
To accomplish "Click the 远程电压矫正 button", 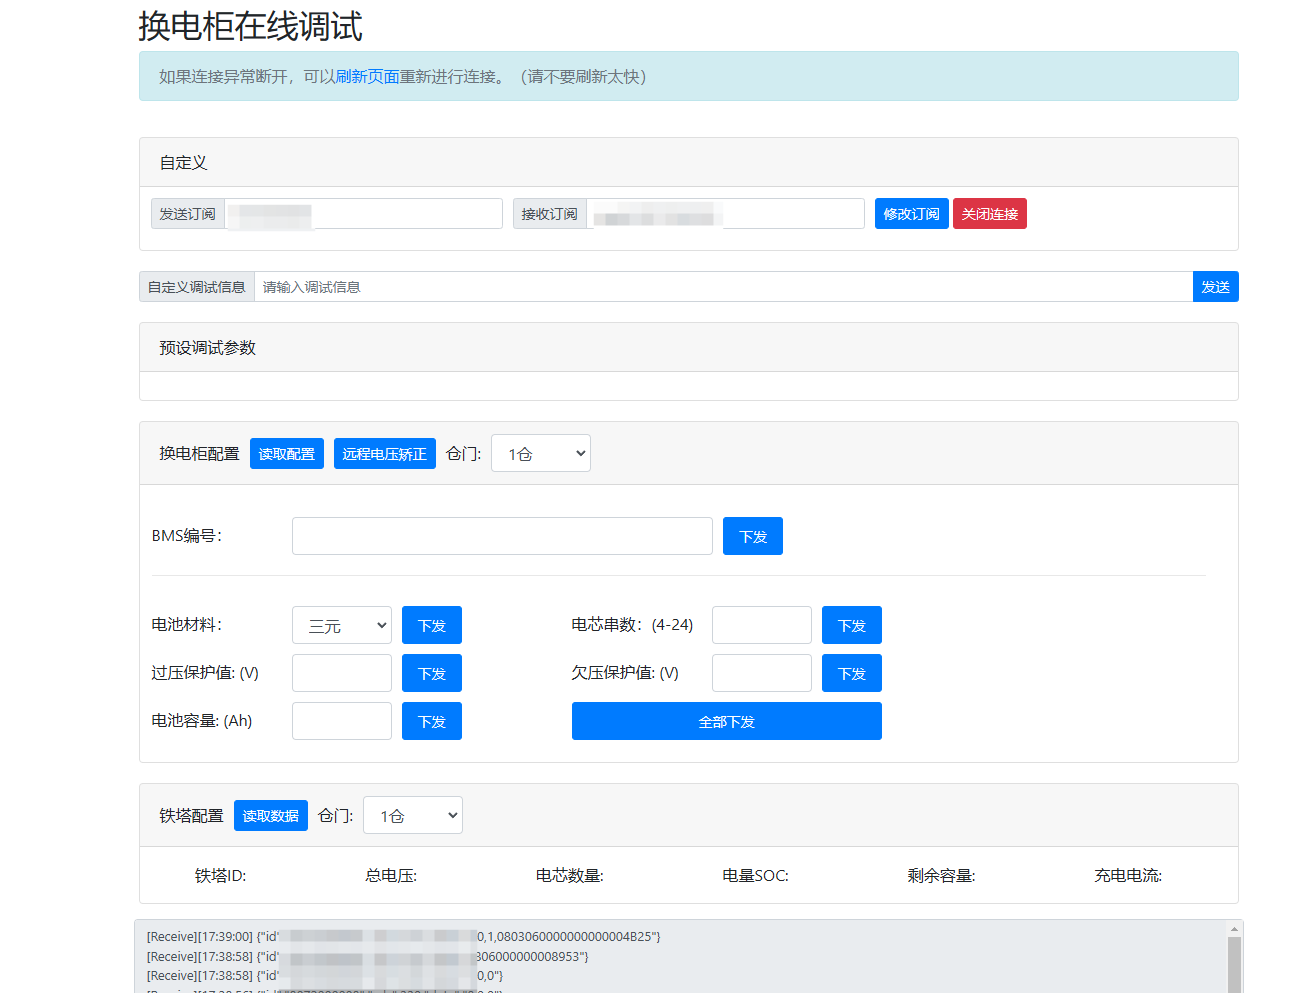I will tap(385, 454).
